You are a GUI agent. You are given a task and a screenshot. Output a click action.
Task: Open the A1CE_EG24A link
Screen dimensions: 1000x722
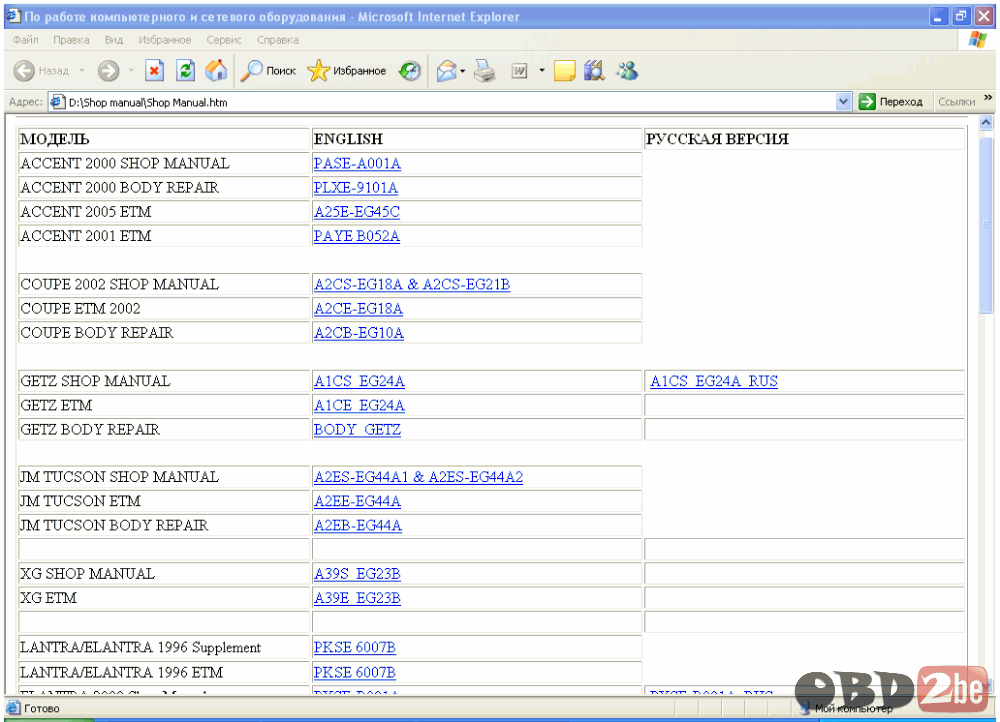[359, 406]
